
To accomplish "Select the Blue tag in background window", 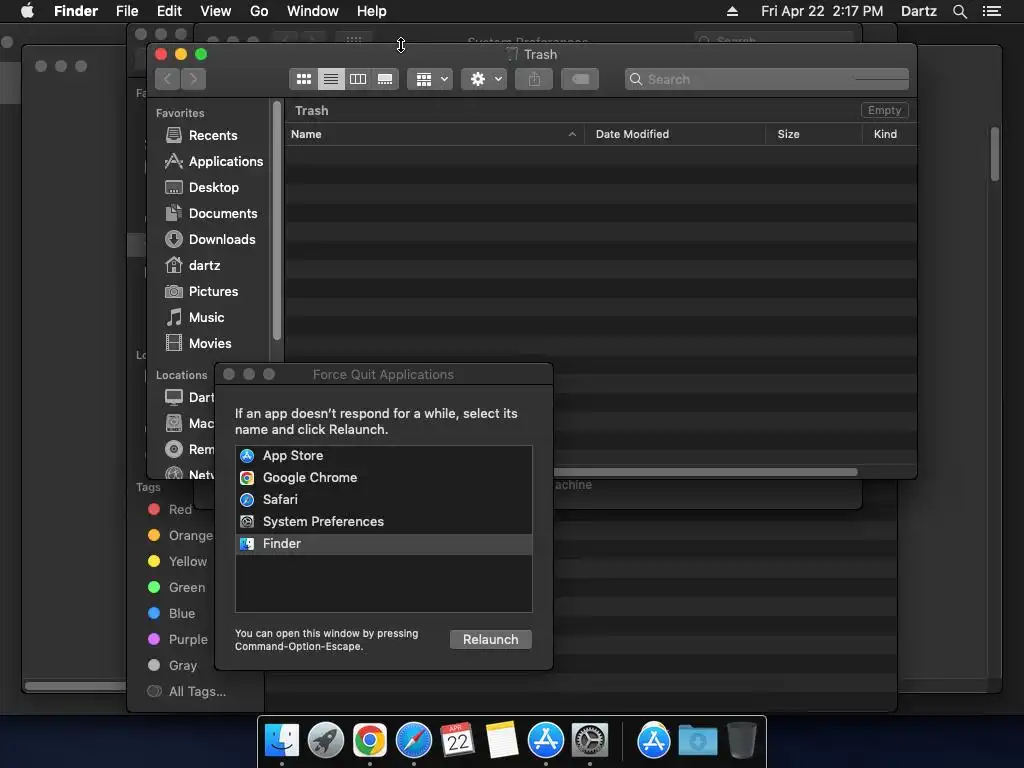I will coord(171,613).
